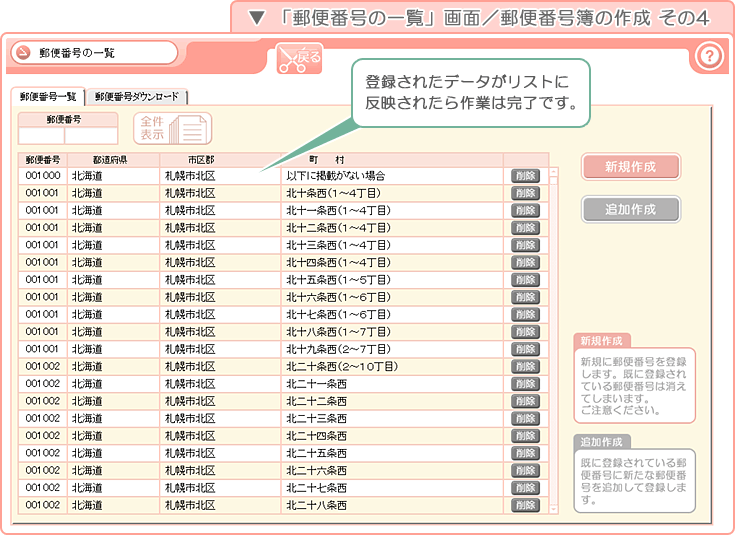The height and width of the screenshot is (535, 735).
Task: Click the 市区郡 column header
Action: tap(200, 160)
